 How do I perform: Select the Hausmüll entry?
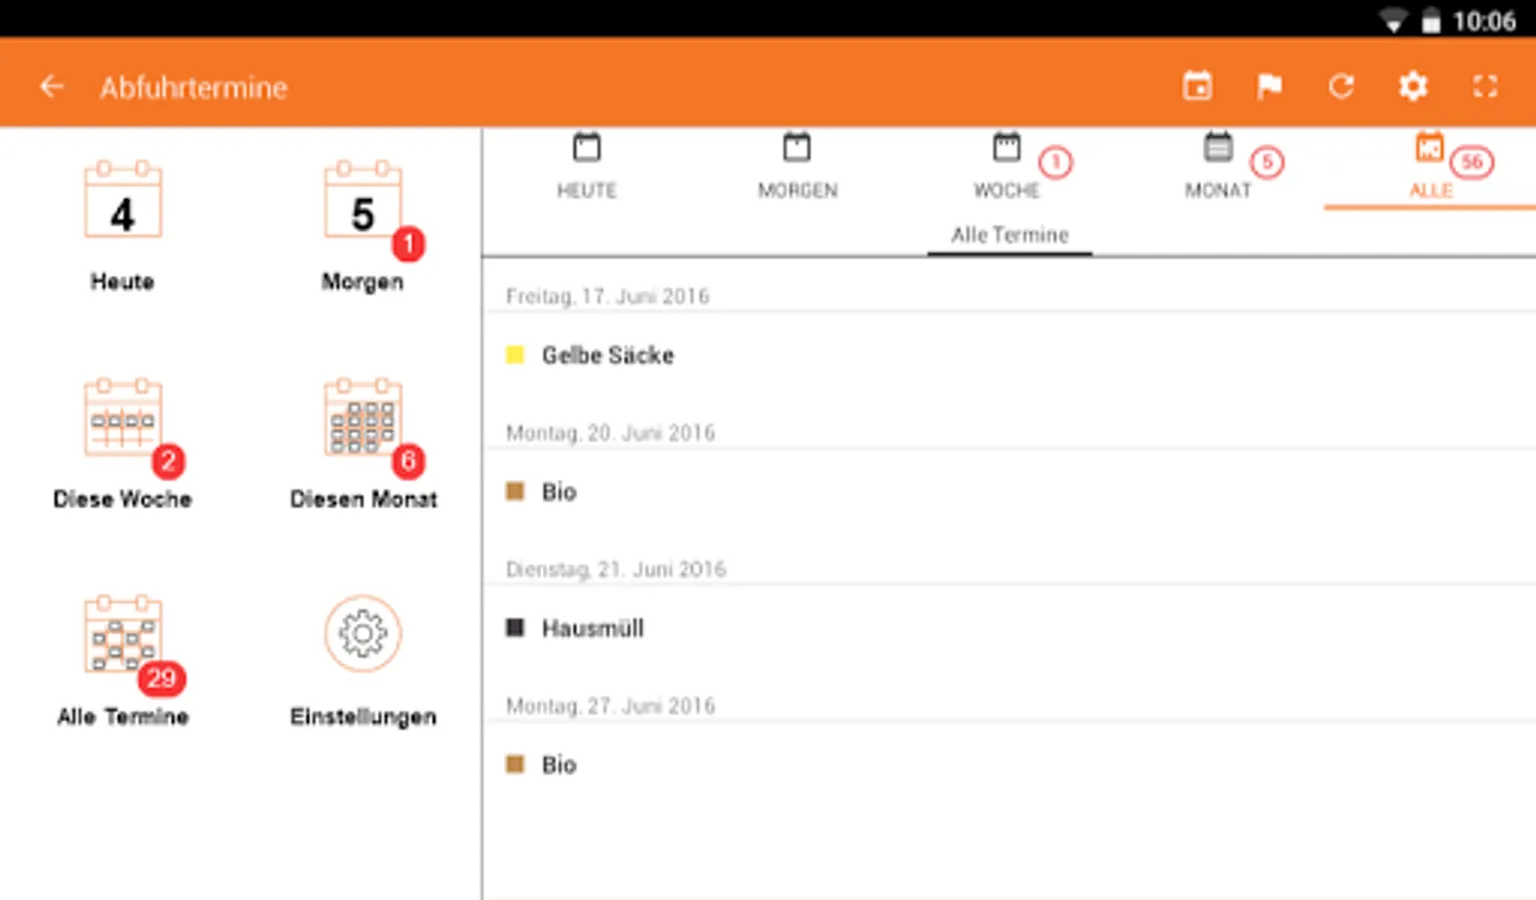click(x=1009, y=628)
